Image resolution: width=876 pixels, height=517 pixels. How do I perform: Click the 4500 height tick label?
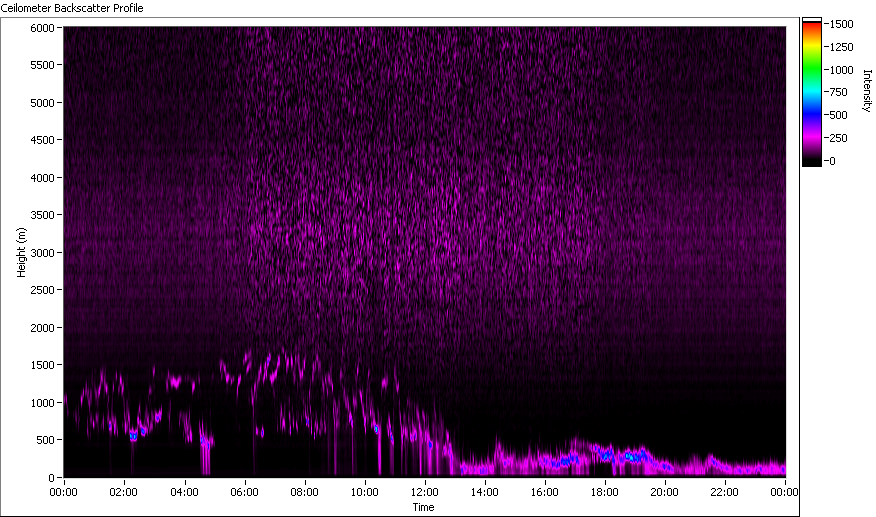click(42, 140)
